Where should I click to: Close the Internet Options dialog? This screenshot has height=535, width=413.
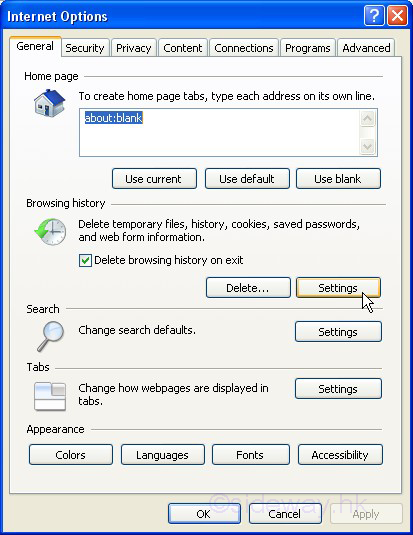pyautogui.click(x=397, y=16)
